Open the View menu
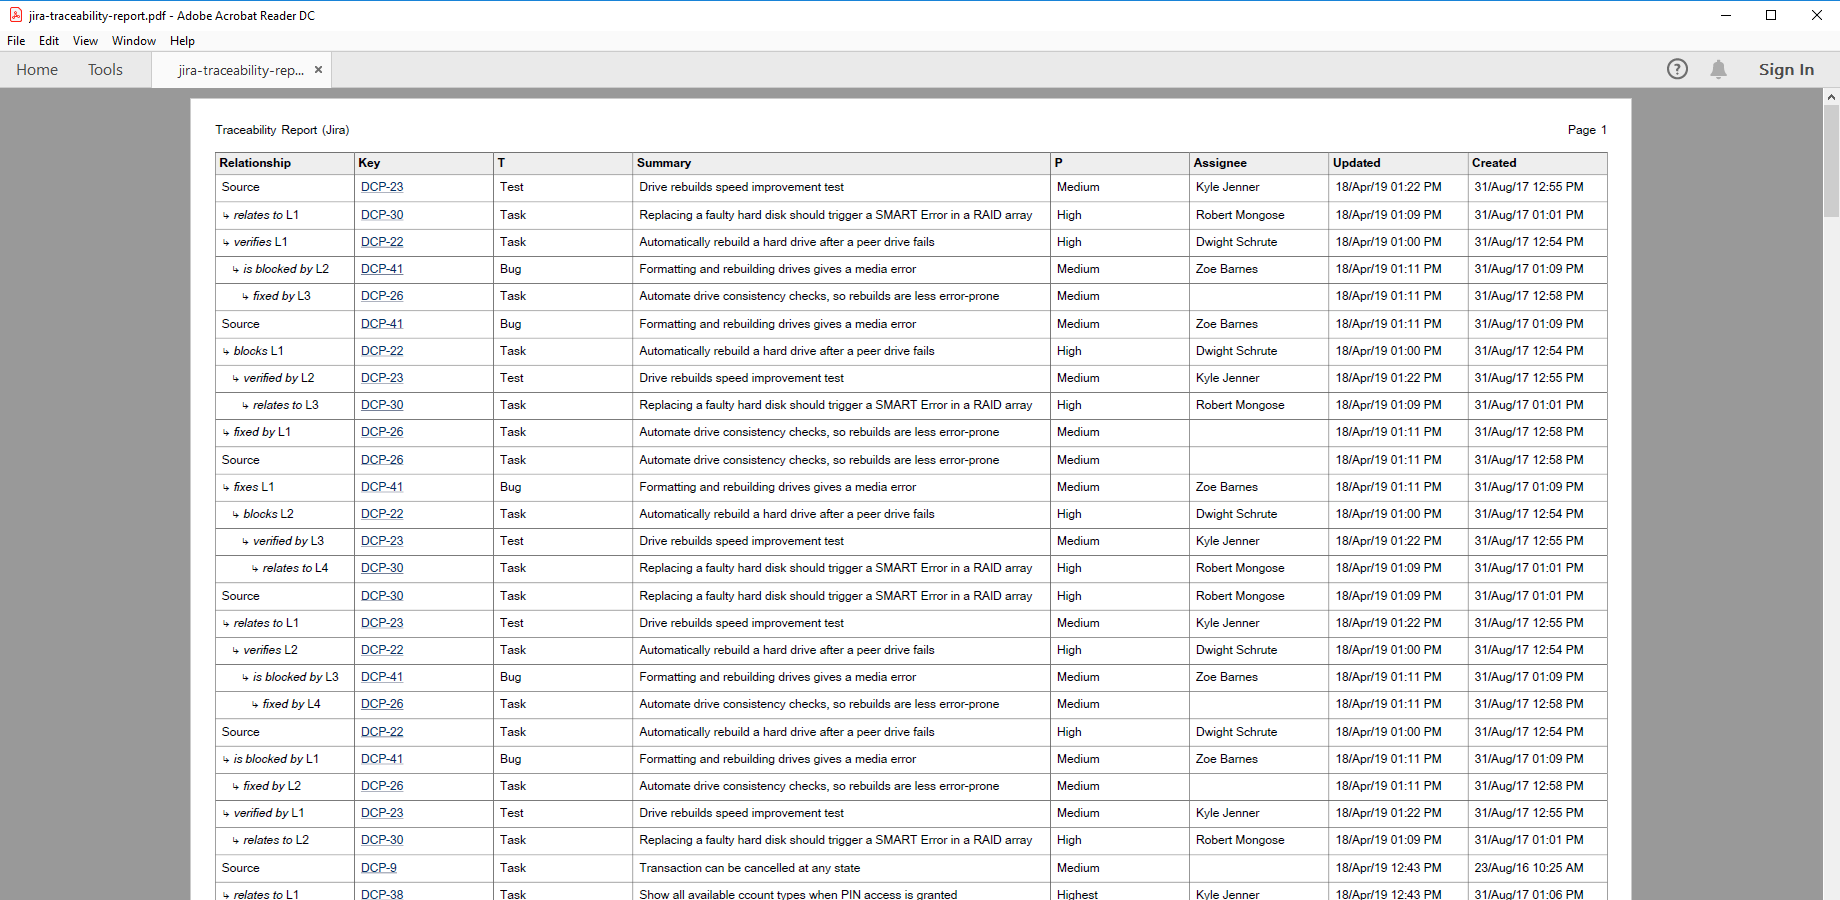 [x=85, y=41]
